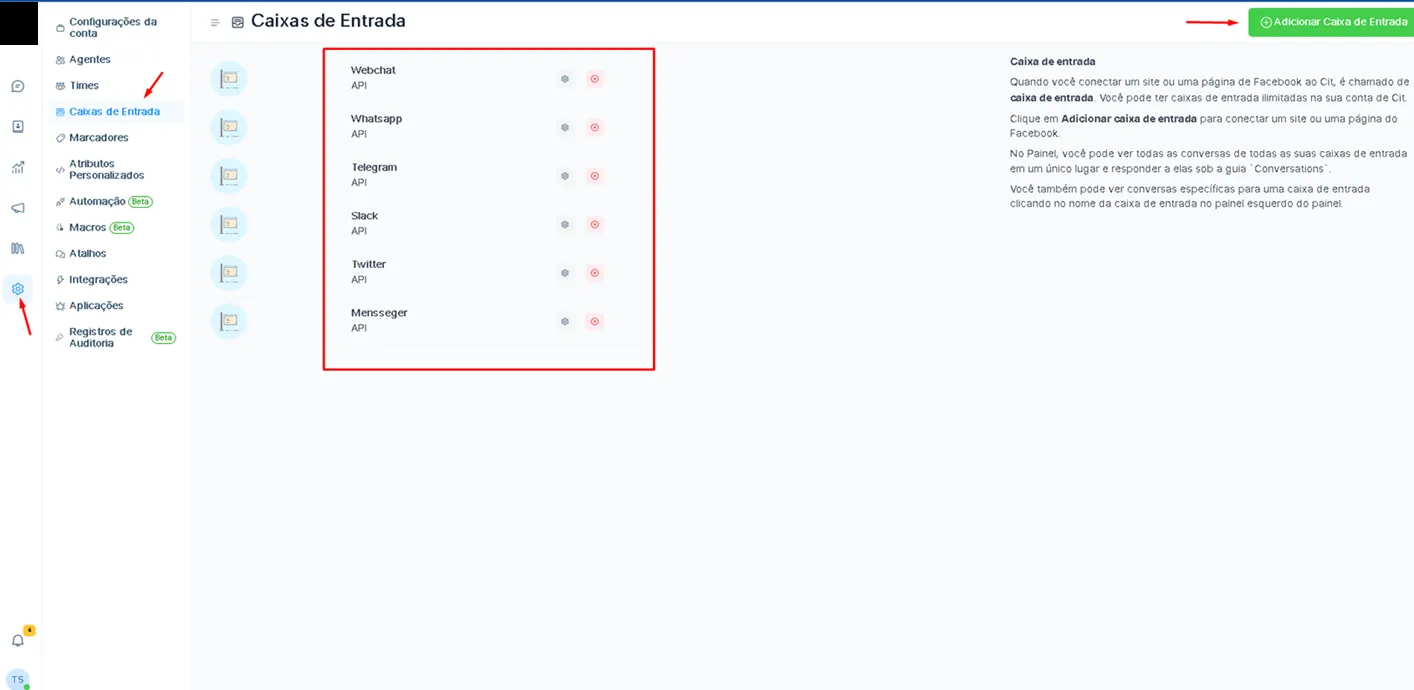Open the TS profile avatar
Viewport: 1414px width, 690px height.
[18, 679]
